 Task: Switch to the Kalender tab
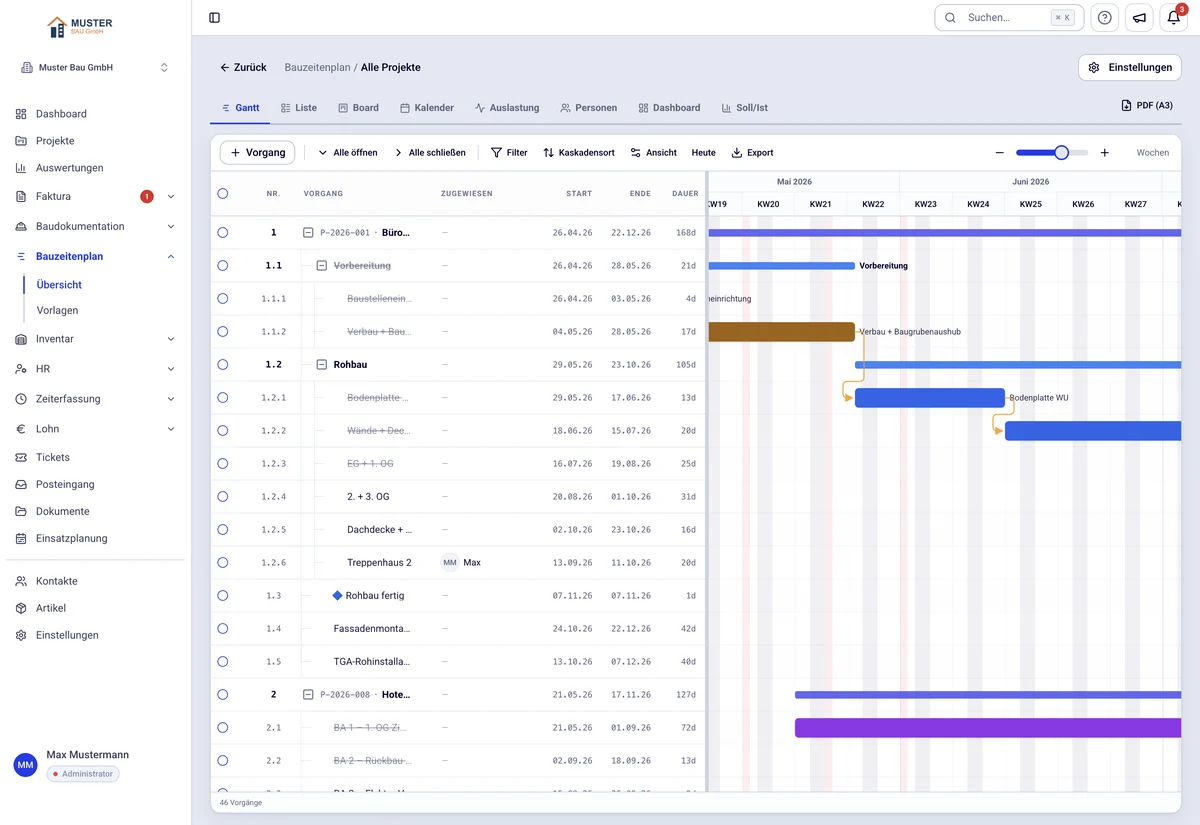tap(427, 108)
